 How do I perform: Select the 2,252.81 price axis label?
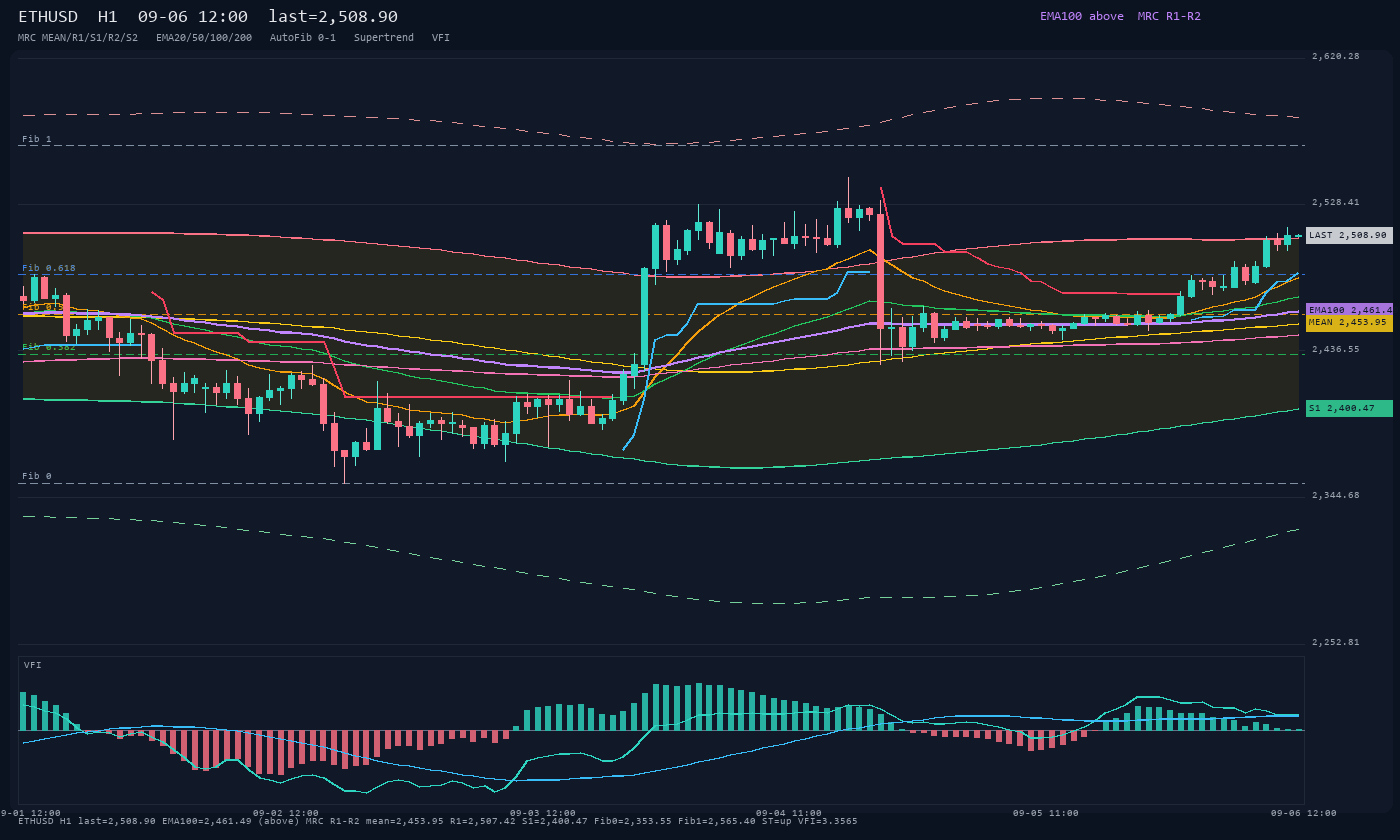tap(1336, 642)
